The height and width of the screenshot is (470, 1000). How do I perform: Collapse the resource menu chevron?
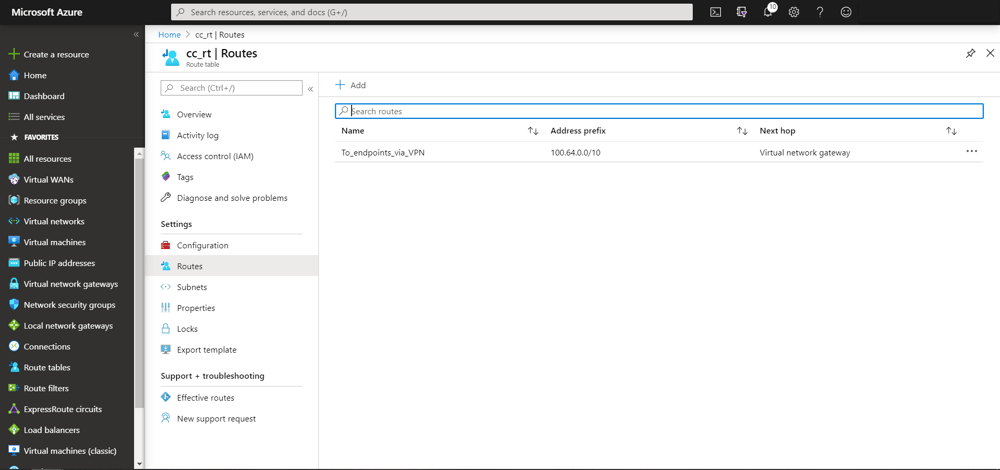(x=311, y=89)
